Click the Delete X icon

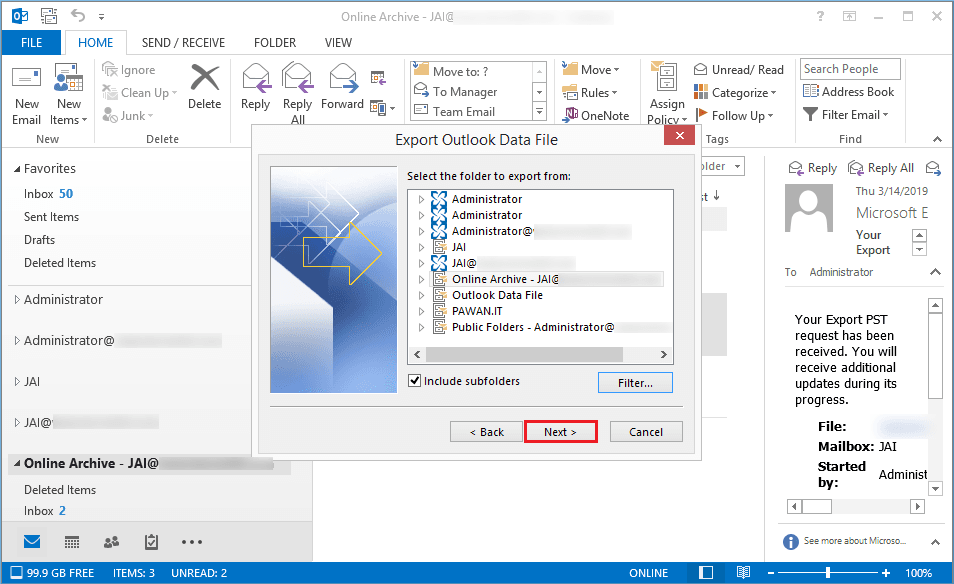(x=205, y=78)
